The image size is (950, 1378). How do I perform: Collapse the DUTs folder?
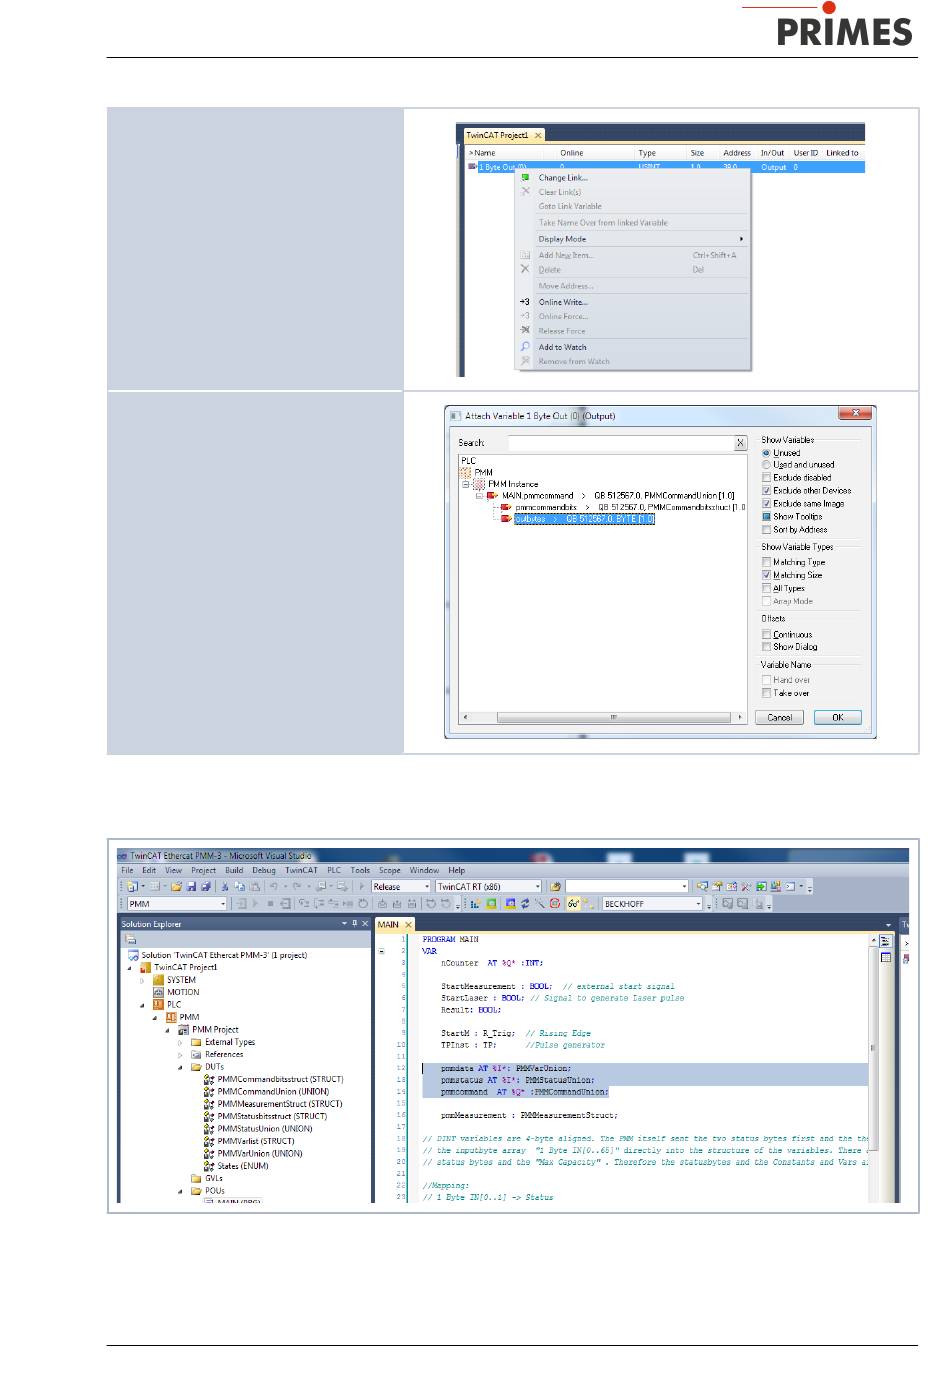tap(180, 1067)
